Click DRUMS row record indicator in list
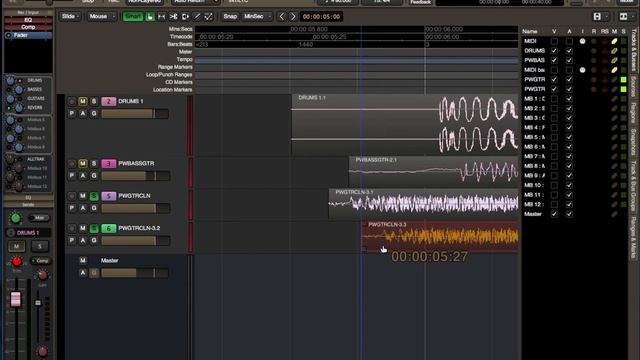Image resolution: width=640 pixels, height=360 pixels. pyautogui.click(x=594, y=51)
